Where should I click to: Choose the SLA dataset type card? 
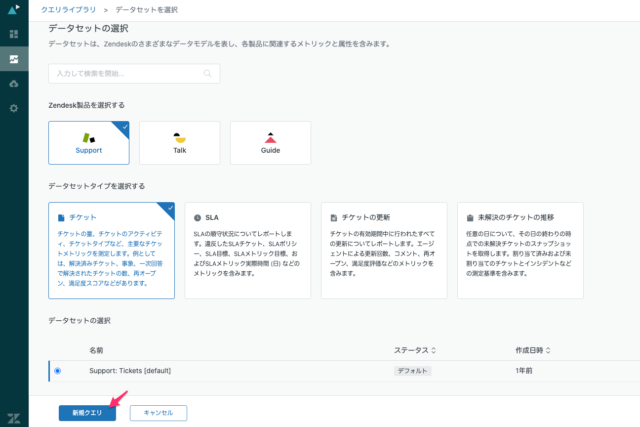[247, 251]
